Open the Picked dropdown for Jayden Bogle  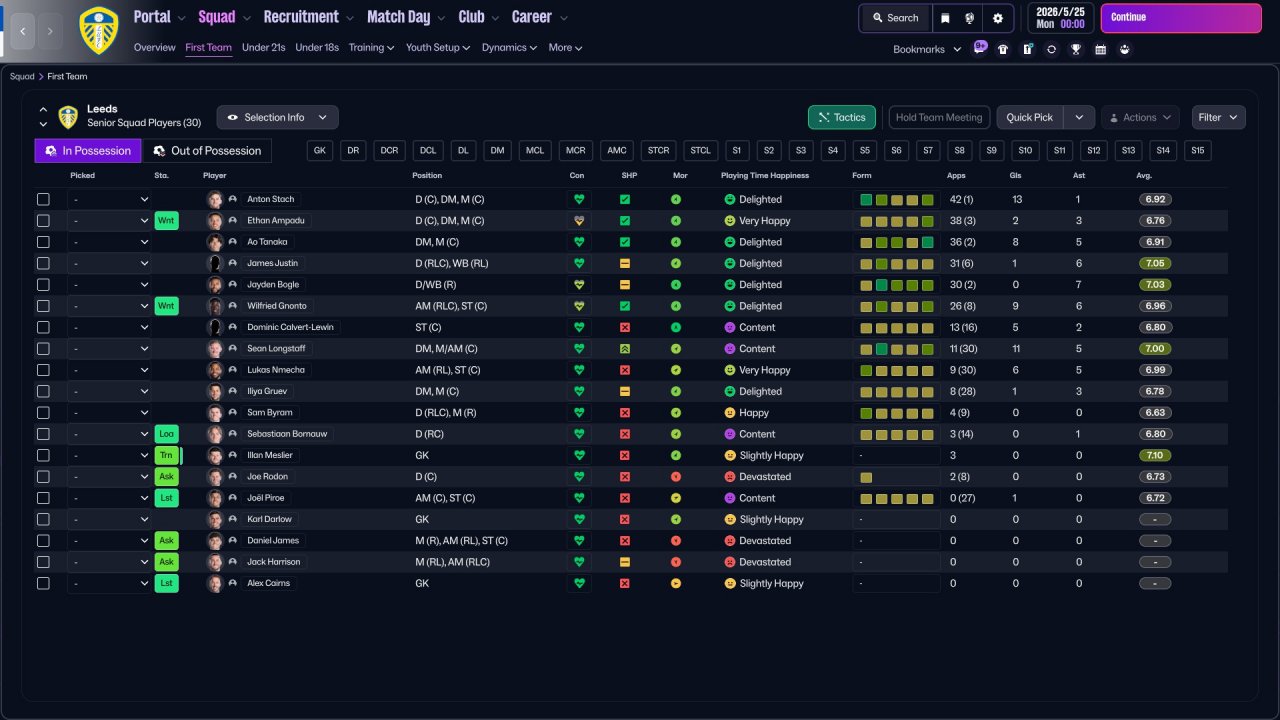110,284
